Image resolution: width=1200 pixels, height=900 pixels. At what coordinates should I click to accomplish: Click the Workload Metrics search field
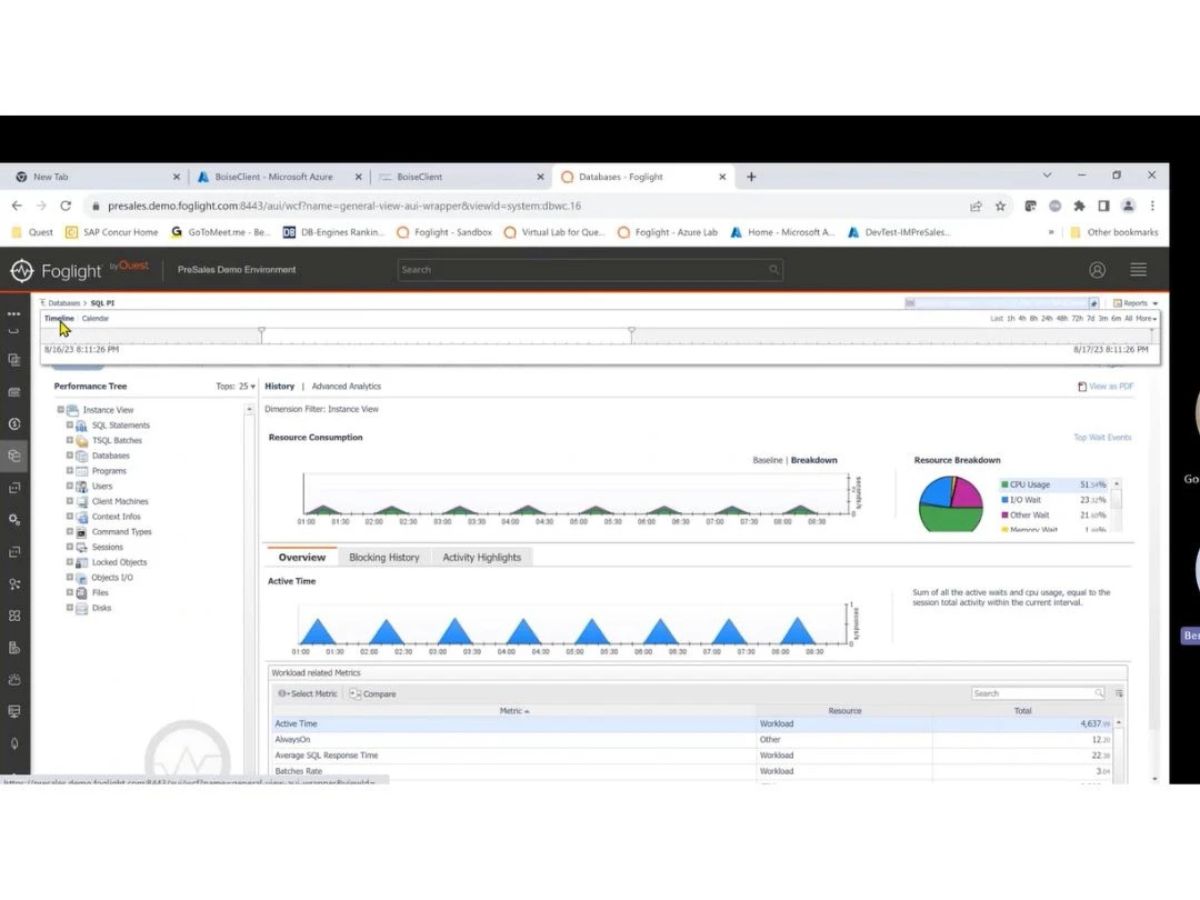pos(1038,693)
